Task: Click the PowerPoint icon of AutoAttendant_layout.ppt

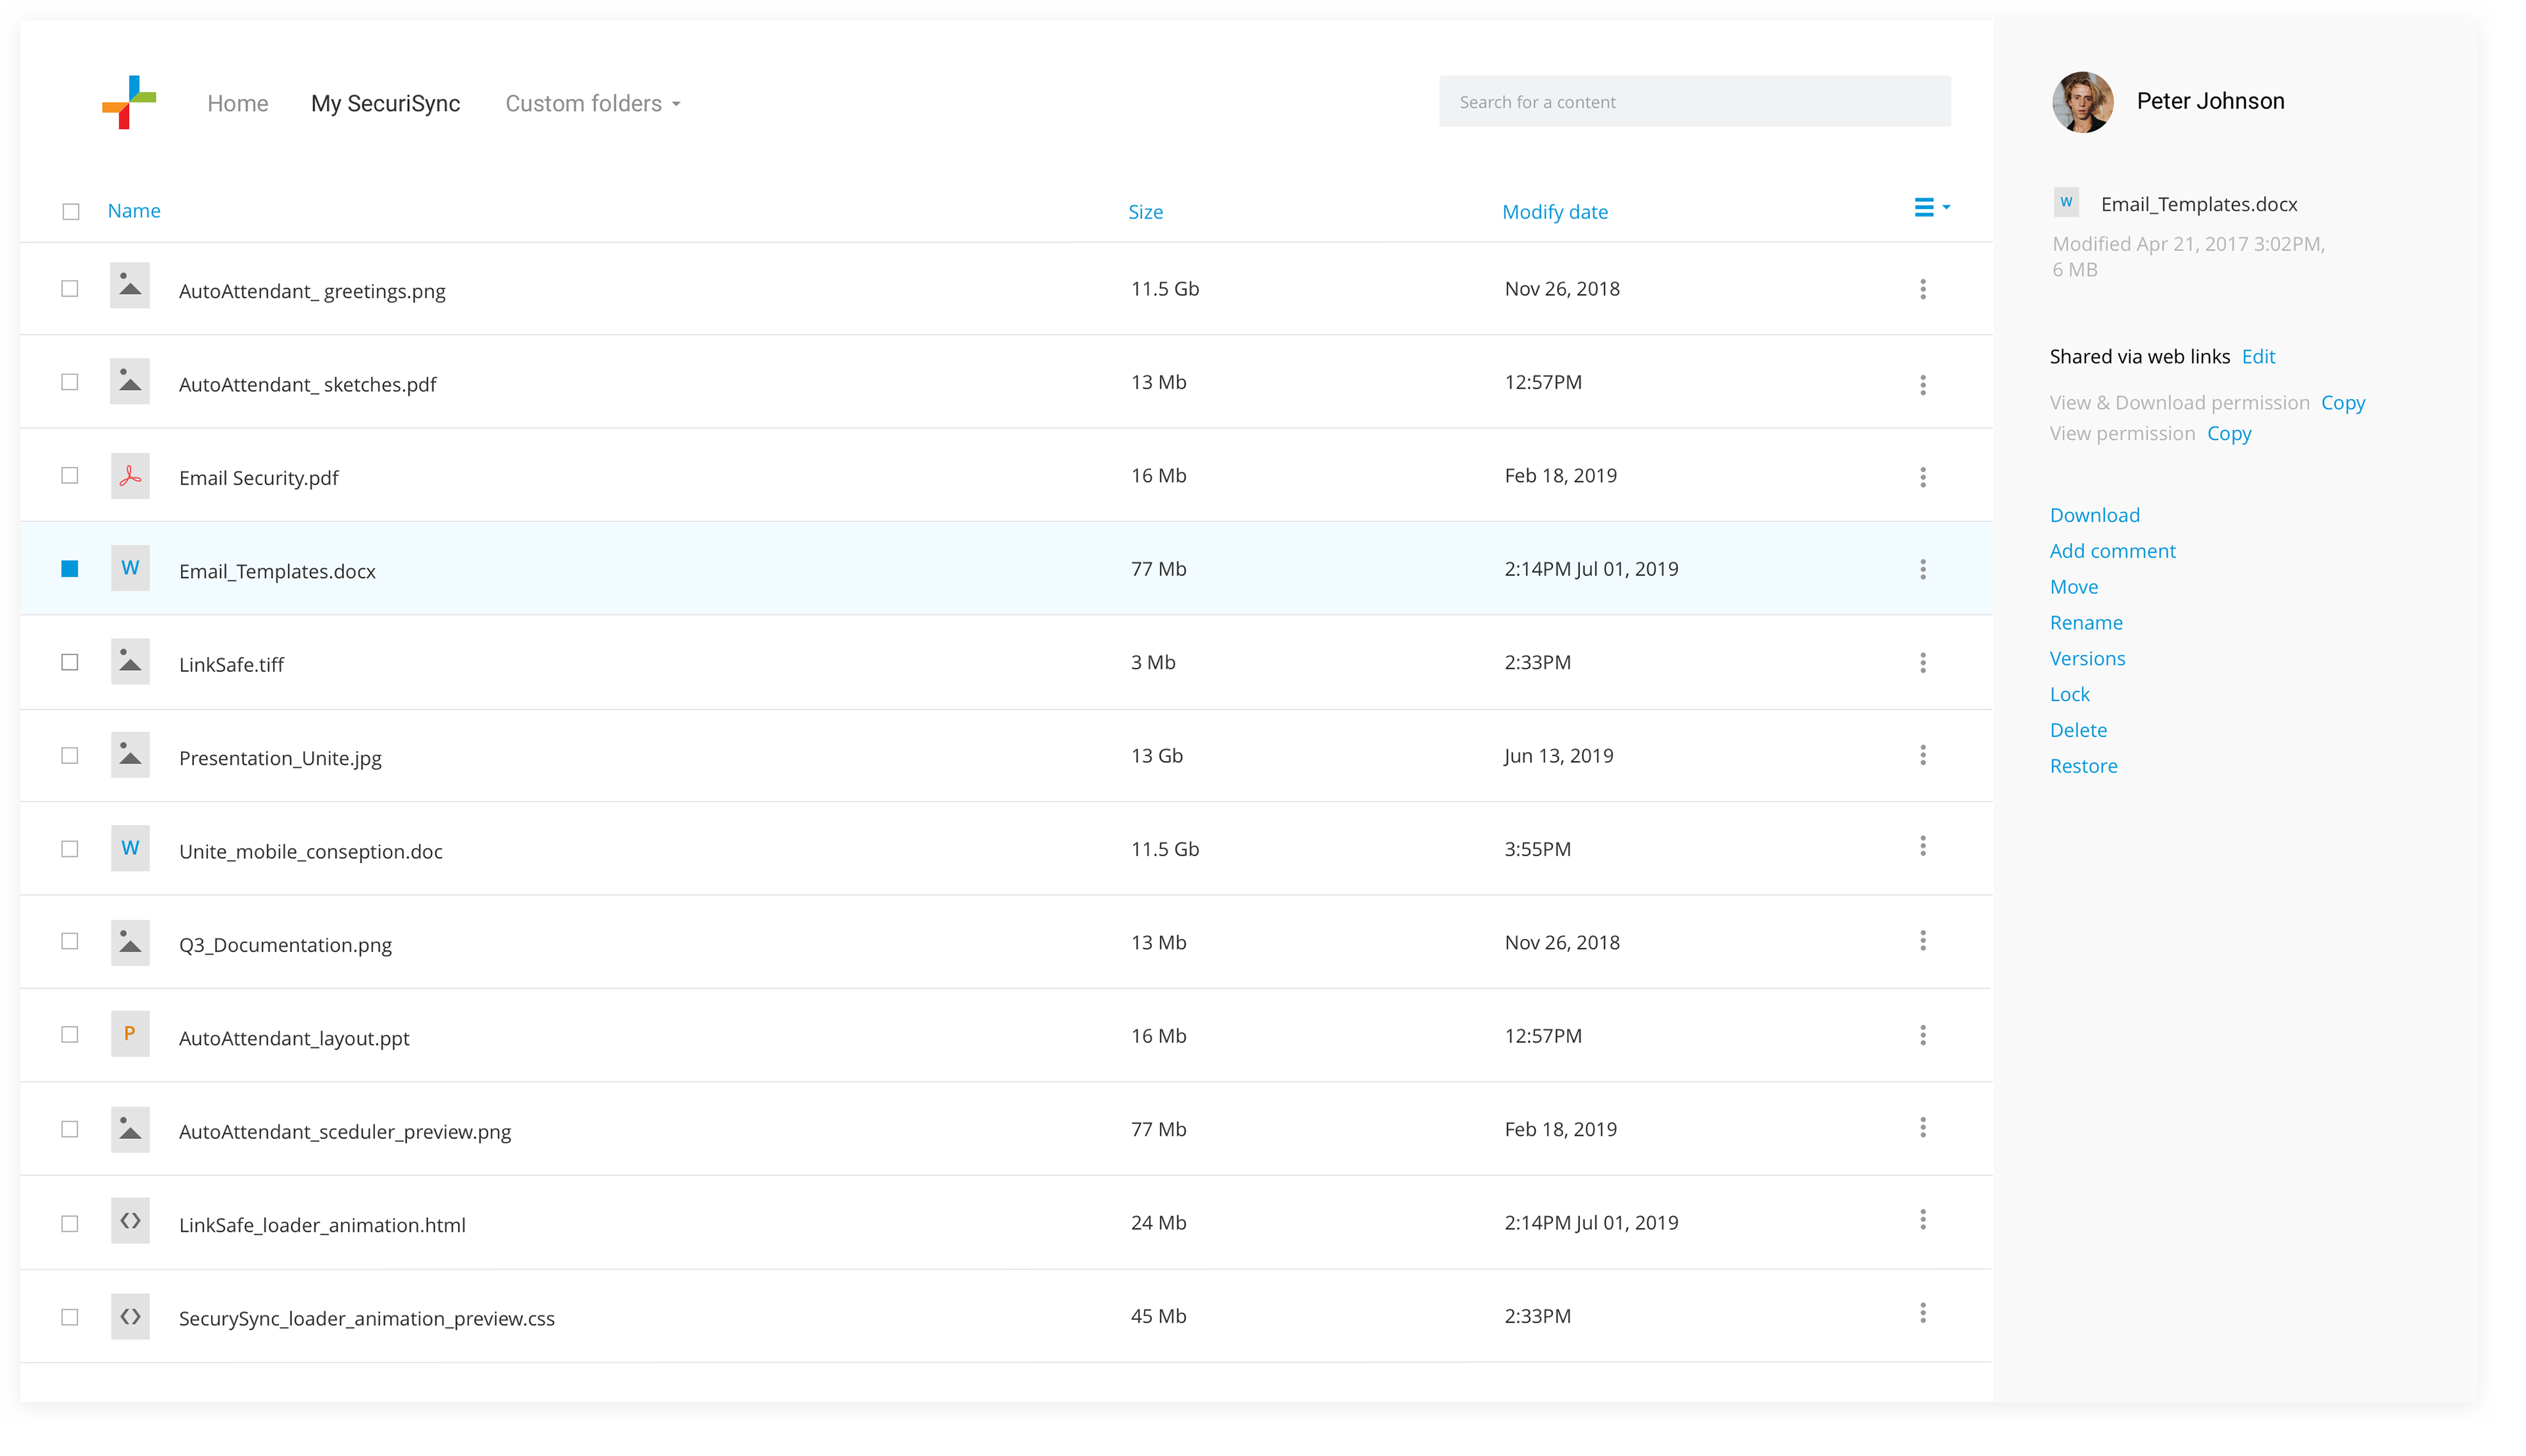Action: (x=130, y=1034)
